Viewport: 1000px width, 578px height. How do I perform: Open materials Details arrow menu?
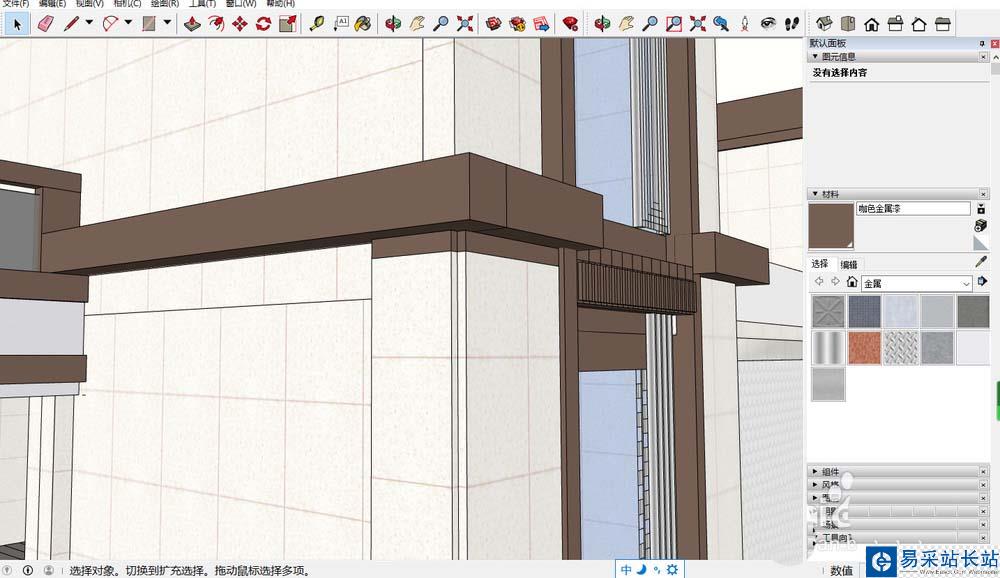(x=982, y=281)
